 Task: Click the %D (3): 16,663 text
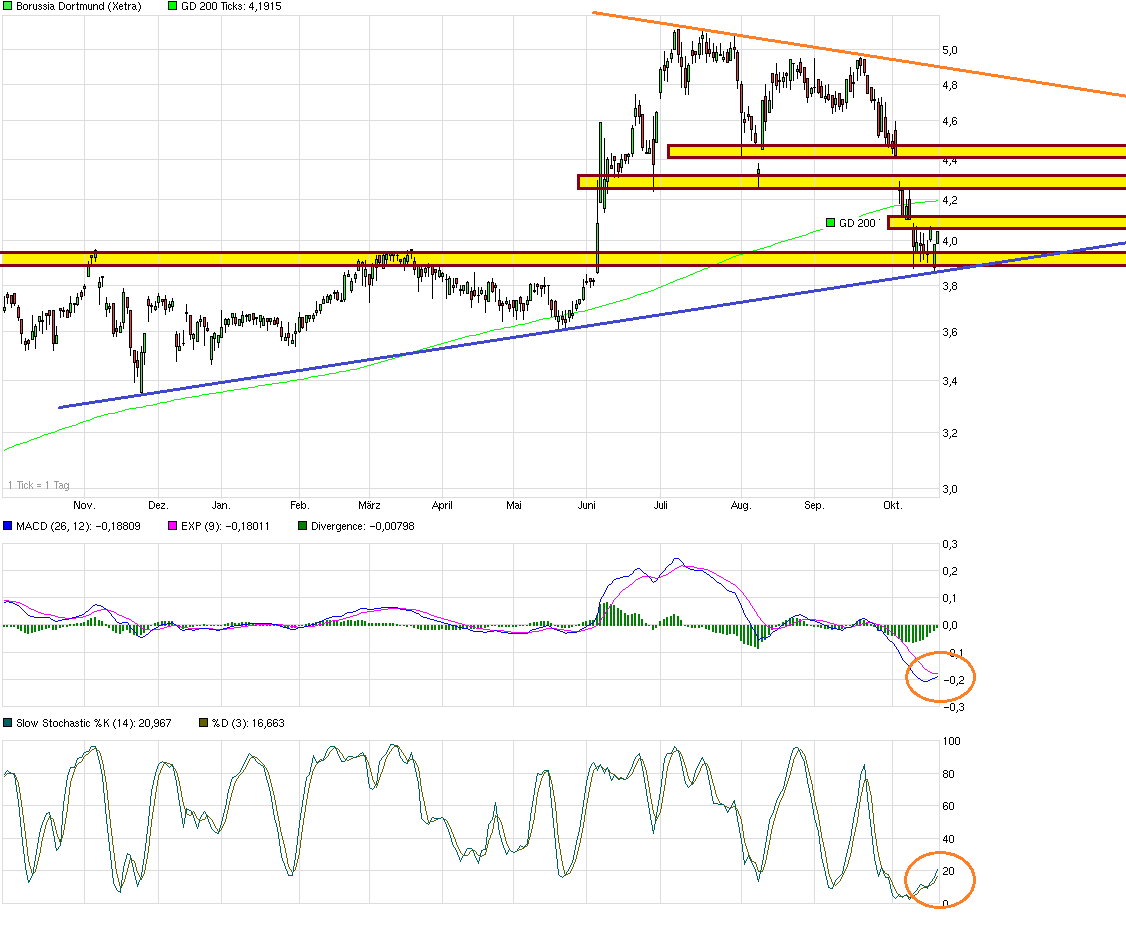(248, 723)
